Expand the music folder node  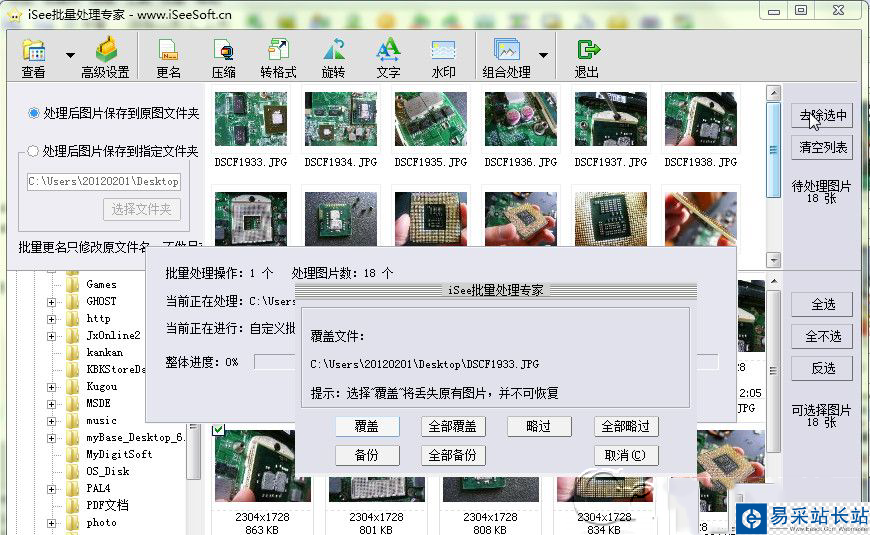click(52, 421)
